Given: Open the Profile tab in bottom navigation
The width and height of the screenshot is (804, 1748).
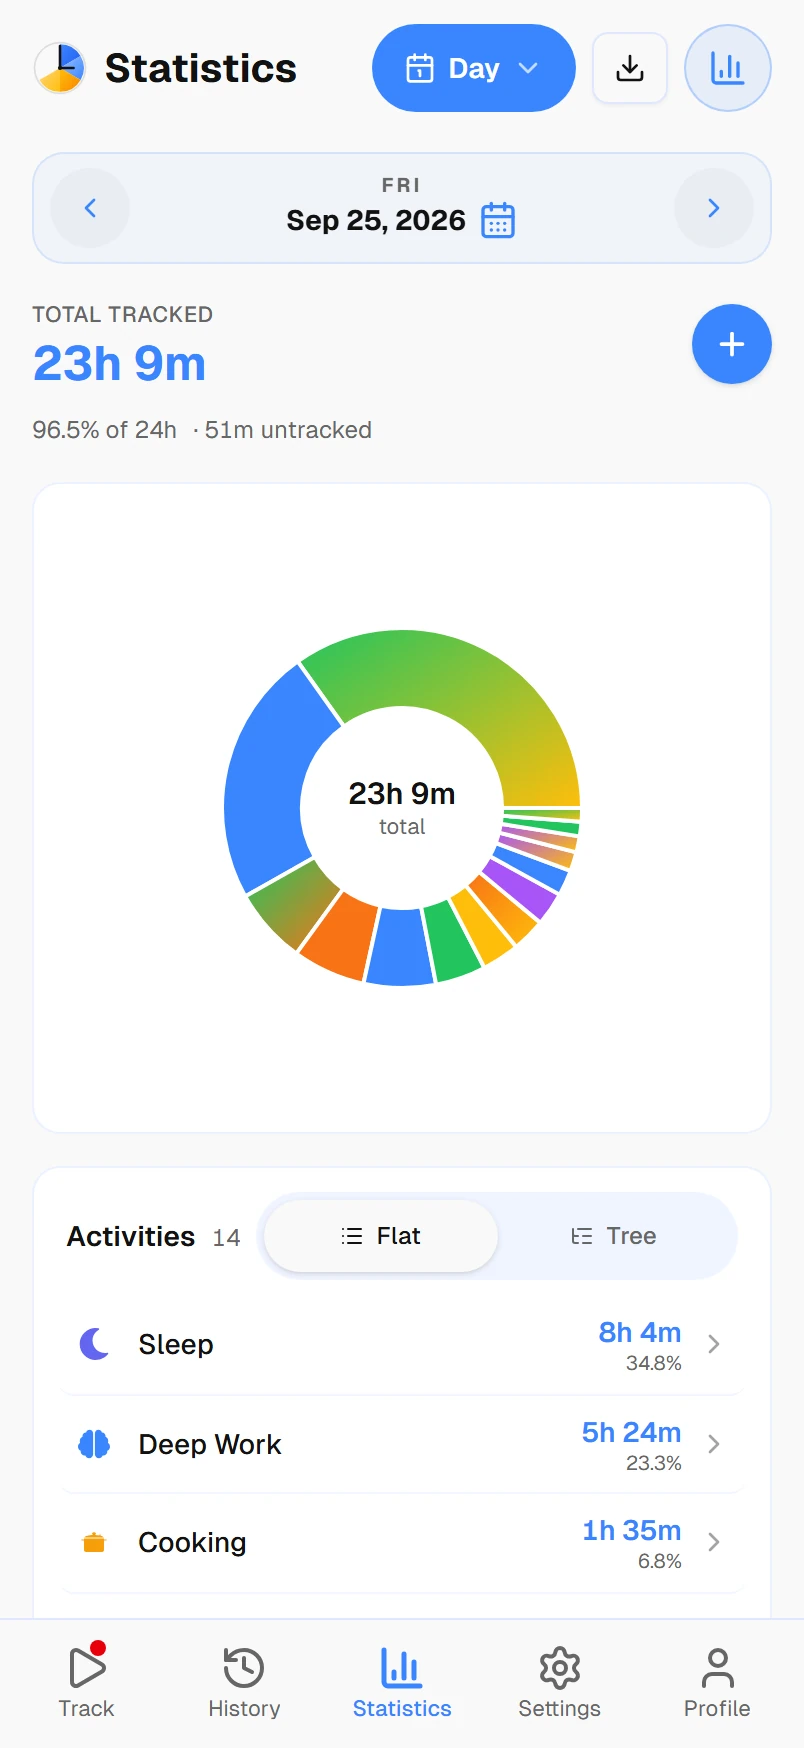Looking at the screenshot, I should point(717,1682).
